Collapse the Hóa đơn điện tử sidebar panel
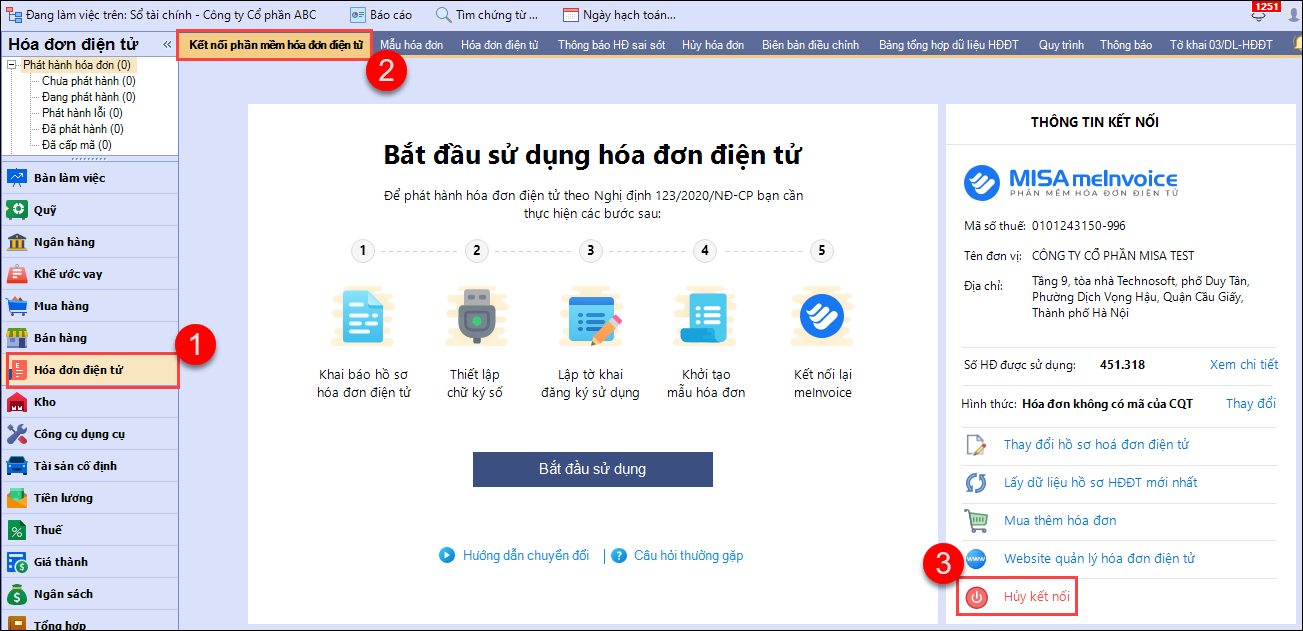The image size is (1303, 631). coord(167,45)
